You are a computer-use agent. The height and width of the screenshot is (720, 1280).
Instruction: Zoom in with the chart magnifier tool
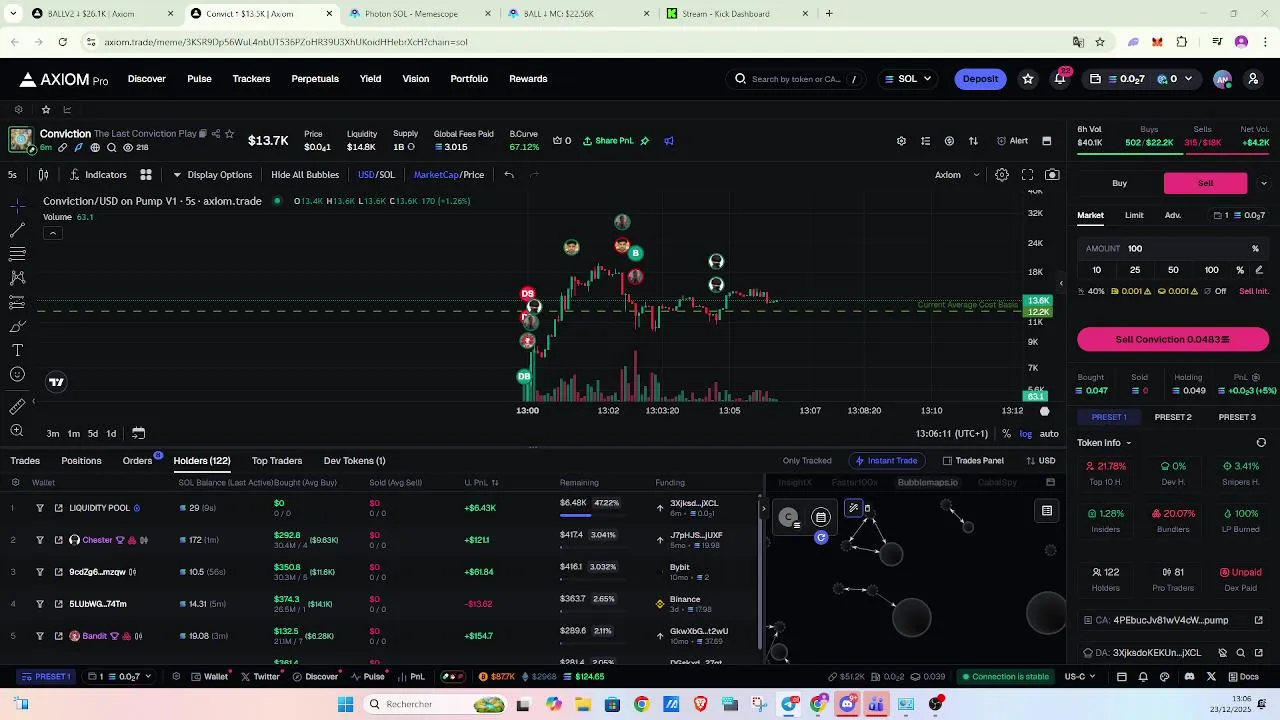17,431
